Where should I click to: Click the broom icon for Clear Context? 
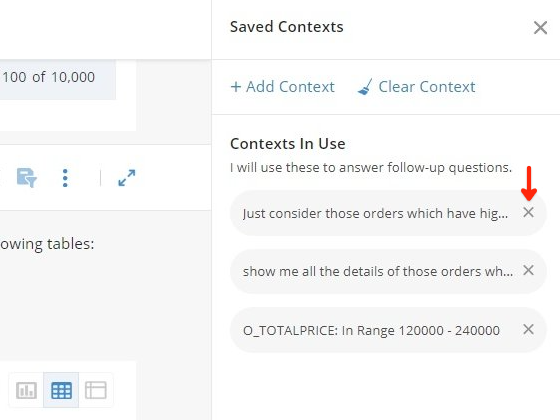click(x=365, y=87)
